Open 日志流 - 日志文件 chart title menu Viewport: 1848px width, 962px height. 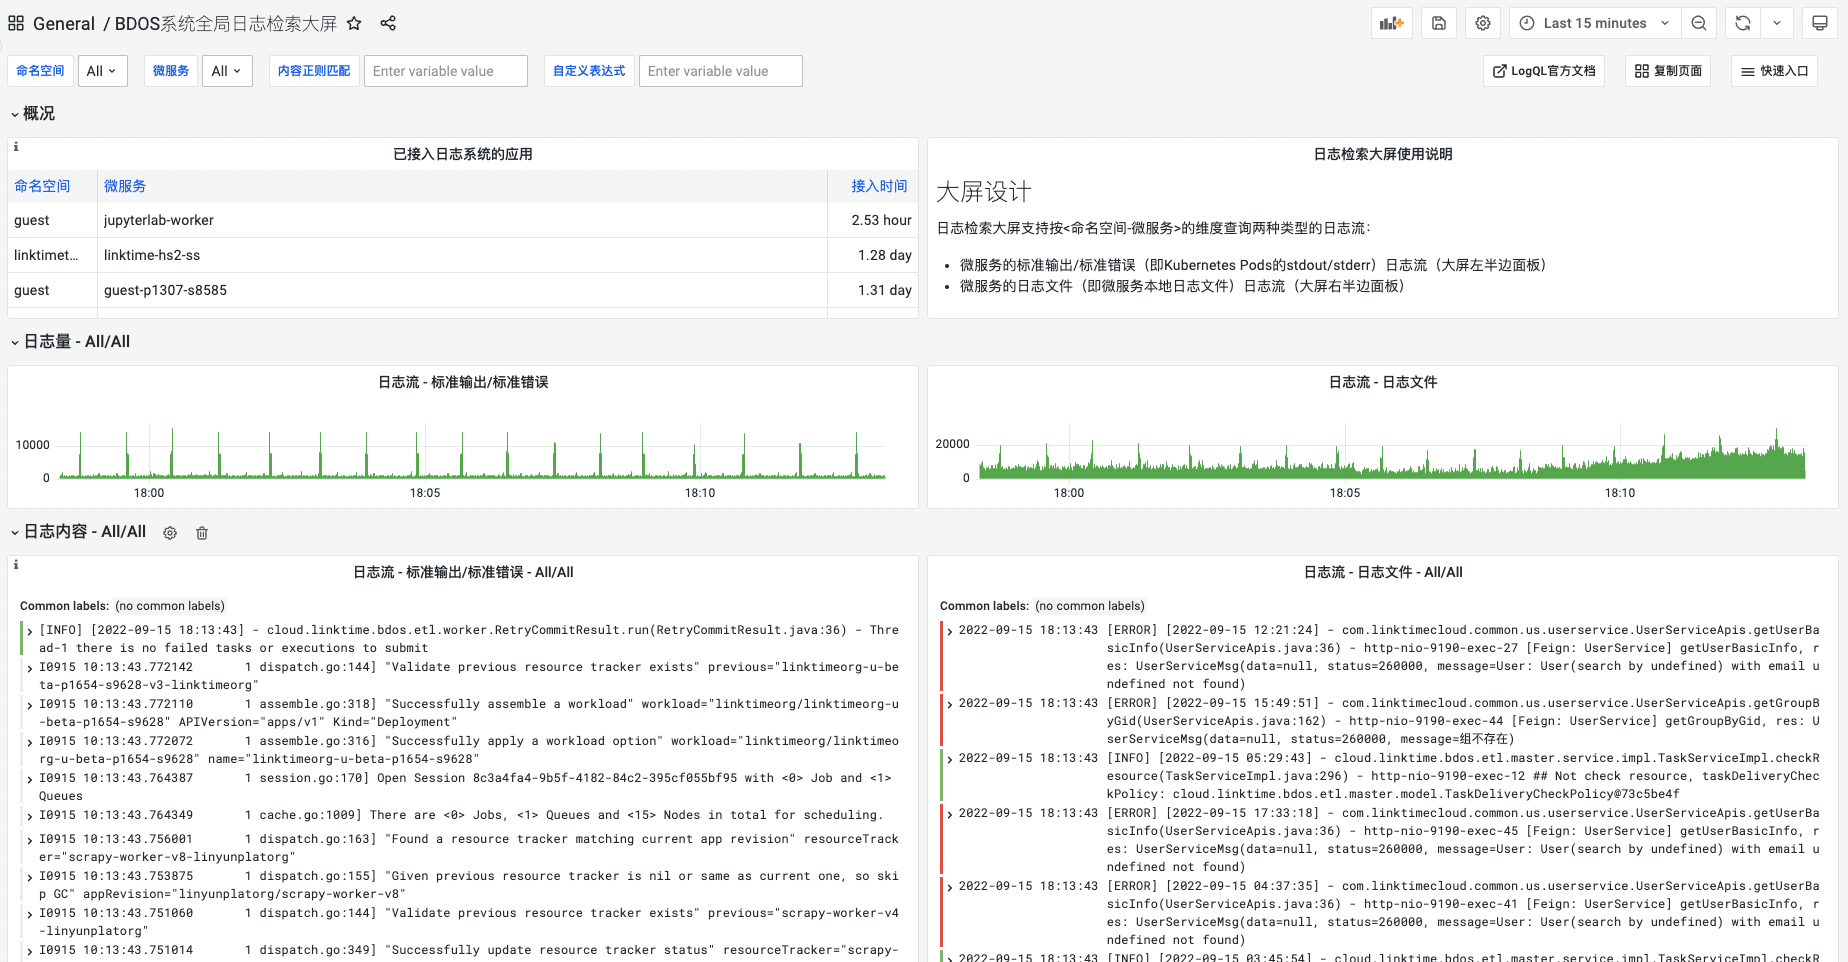(1383, 382)
